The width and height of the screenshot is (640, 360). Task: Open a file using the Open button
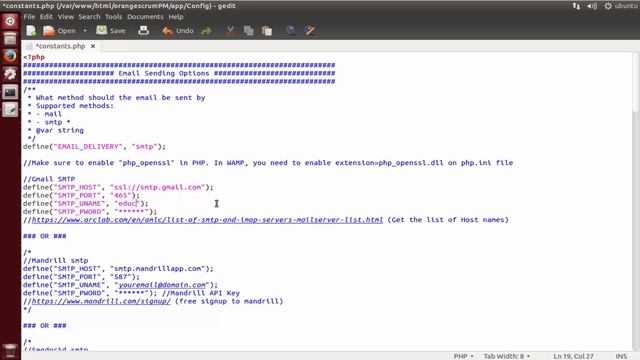(60, 31)
